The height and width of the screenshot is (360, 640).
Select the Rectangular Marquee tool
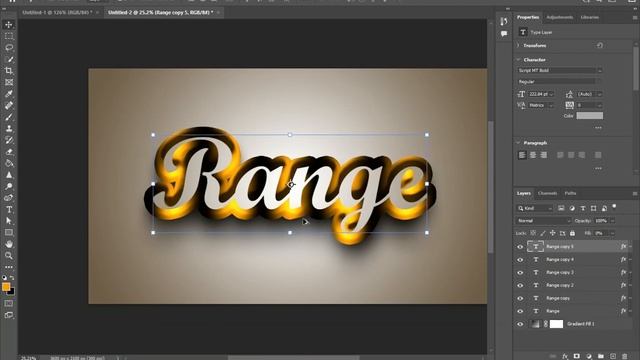coord(9,36)
